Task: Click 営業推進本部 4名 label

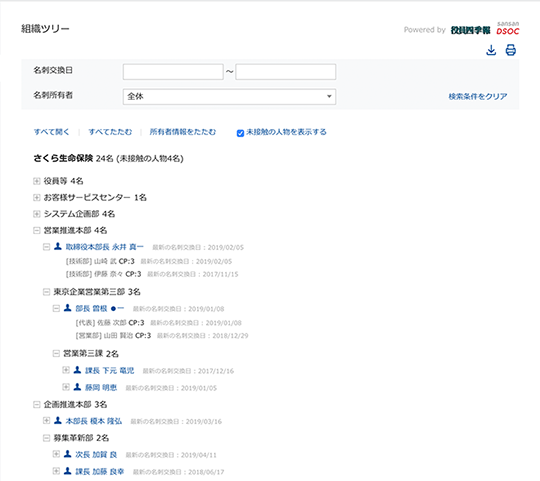Action: [75, 230]
